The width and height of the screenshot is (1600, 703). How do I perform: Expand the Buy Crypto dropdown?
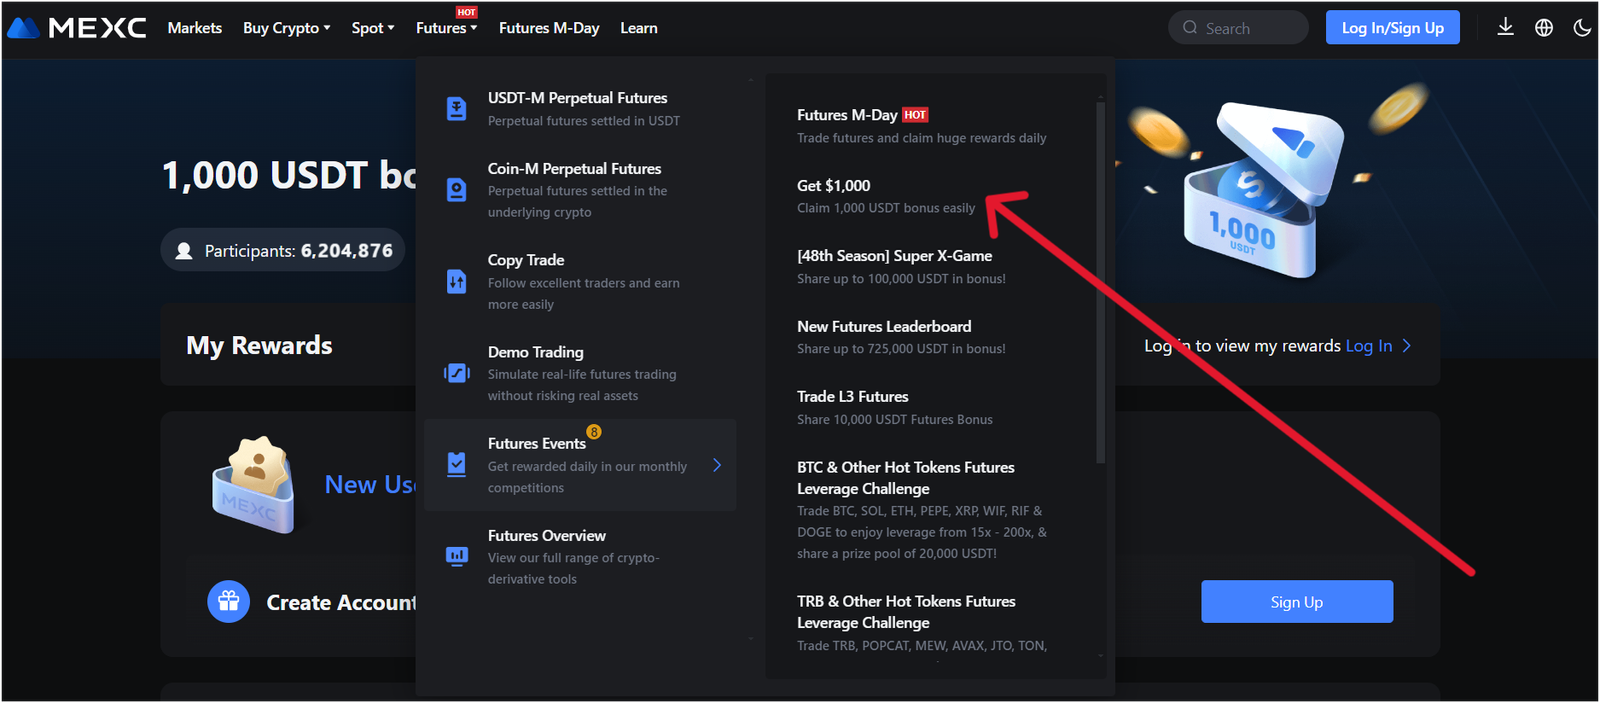(x=286, y=28)
